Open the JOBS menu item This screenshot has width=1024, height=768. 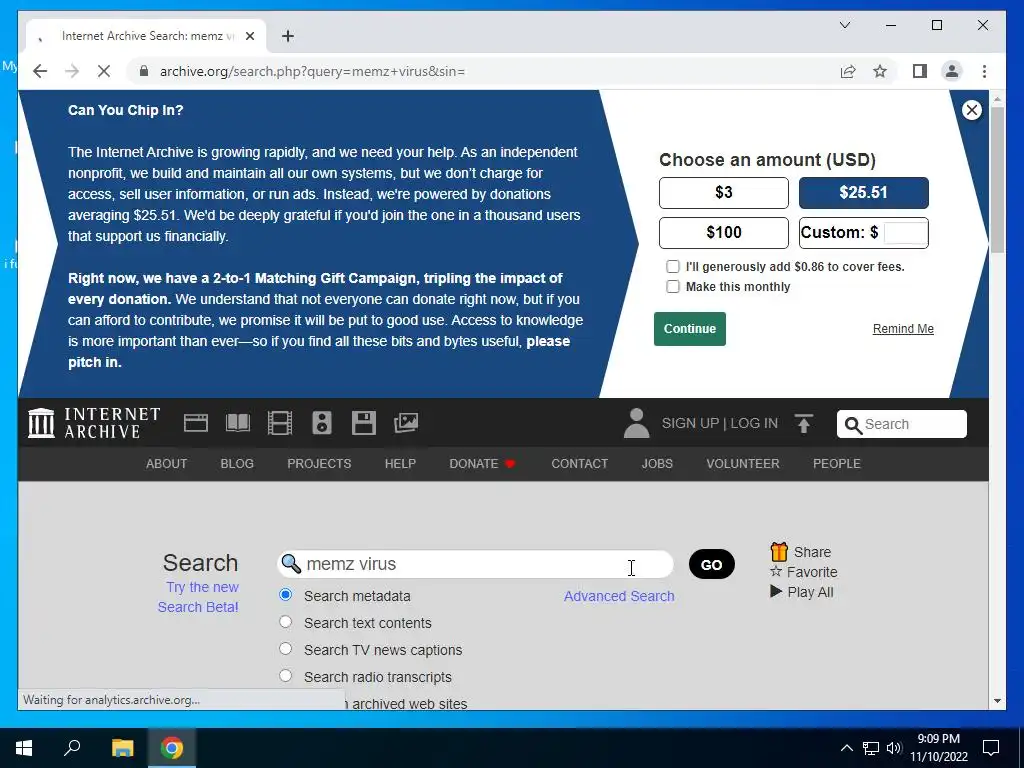click(657, 464)
